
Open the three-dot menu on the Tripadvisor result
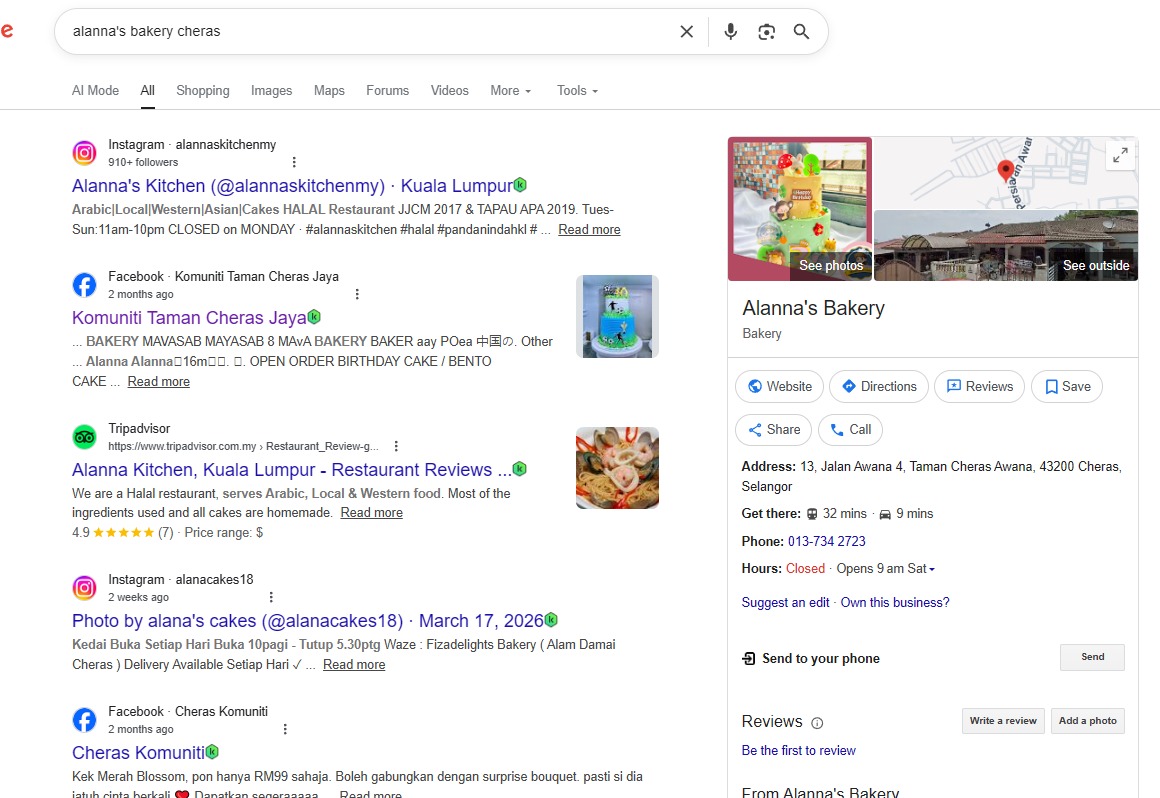click(396, 445)
